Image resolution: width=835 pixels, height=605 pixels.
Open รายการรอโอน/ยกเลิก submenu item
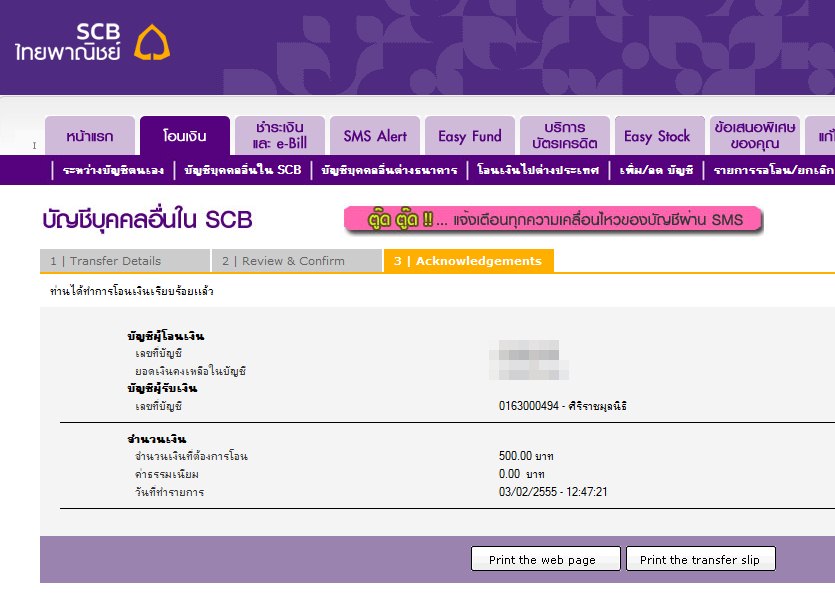[x=774, y=170]
